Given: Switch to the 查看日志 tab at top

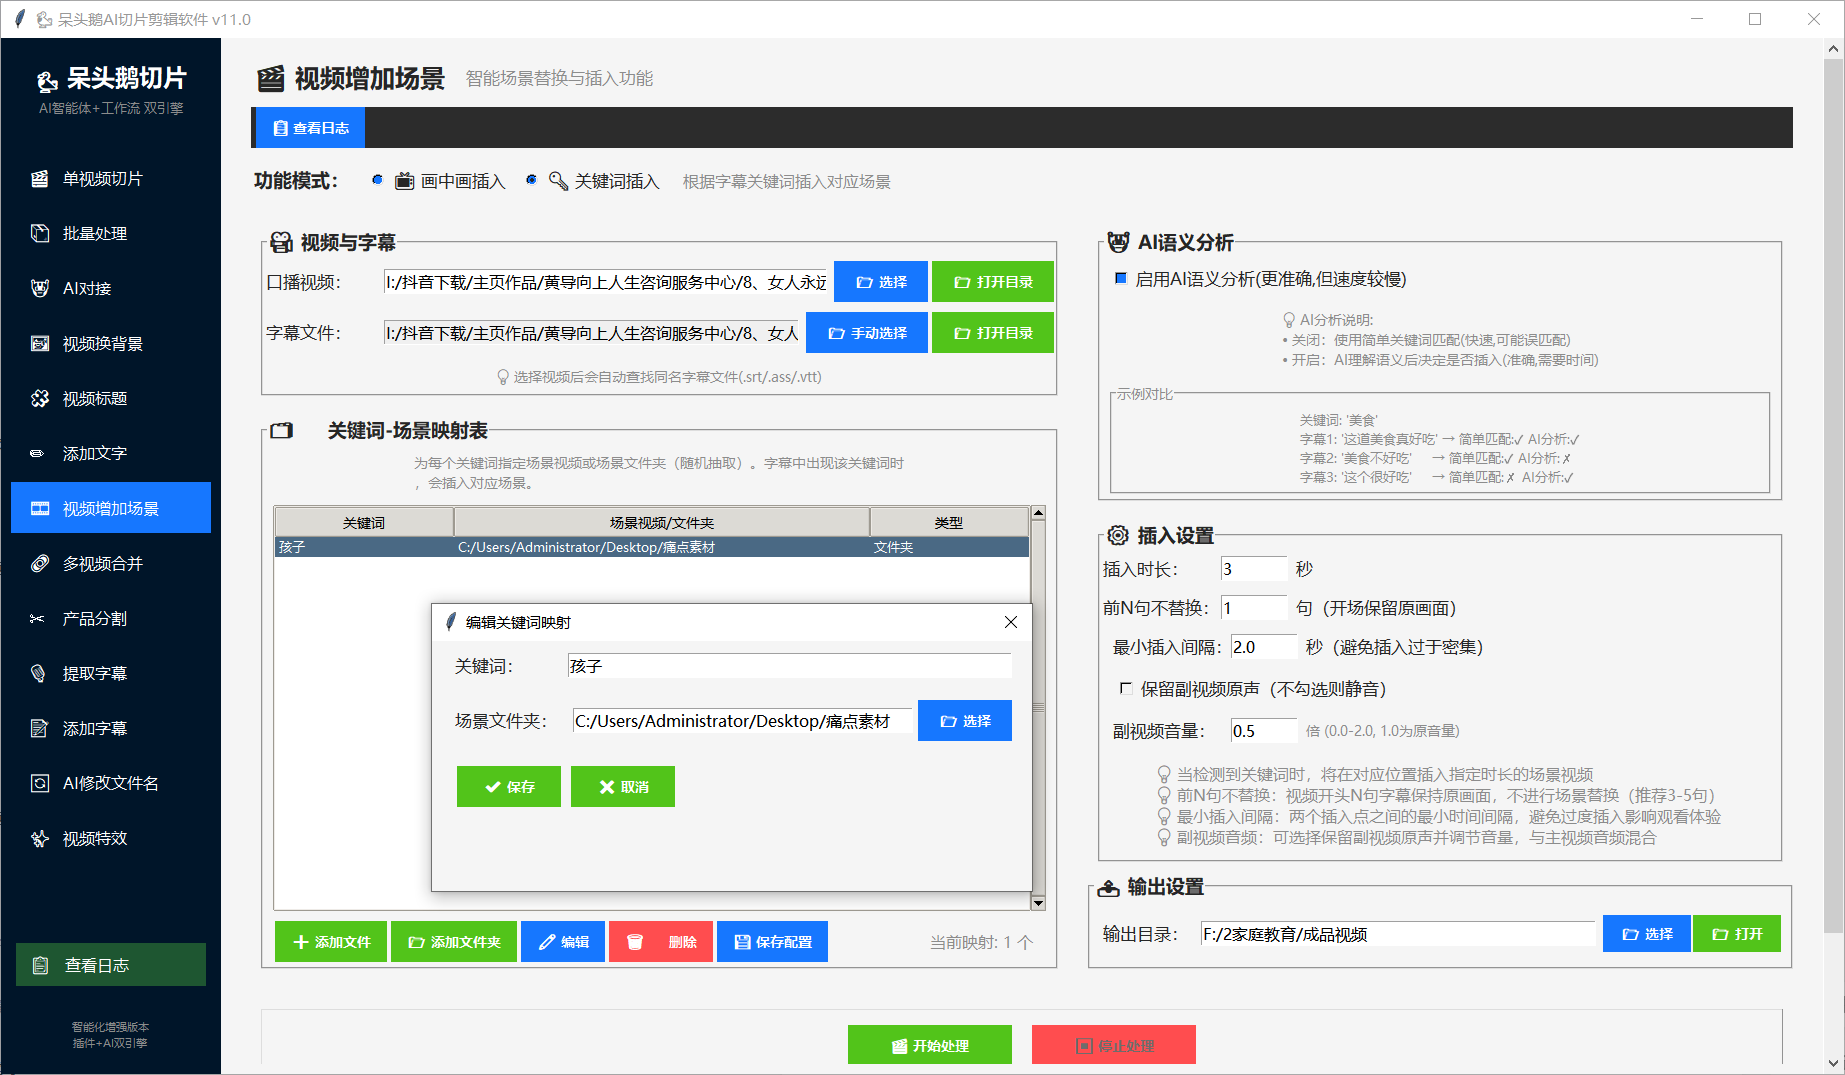Looking at the screenshot, I should (x=310, y=128).
